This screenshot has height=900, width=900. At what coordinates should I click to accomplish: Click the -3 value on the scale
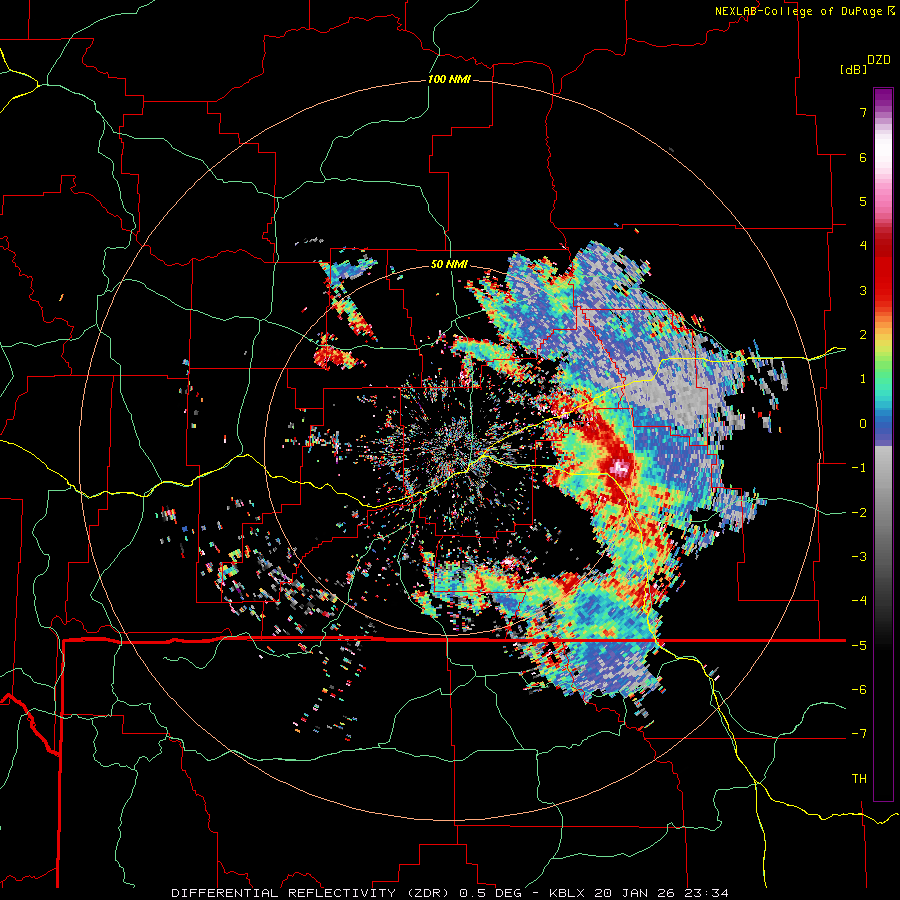(x=859, y=557)
